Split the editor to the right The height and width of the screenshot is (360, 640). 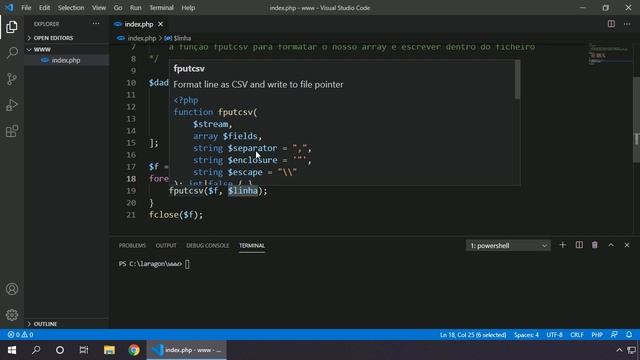pyautogui.click(x=611, y=24)
